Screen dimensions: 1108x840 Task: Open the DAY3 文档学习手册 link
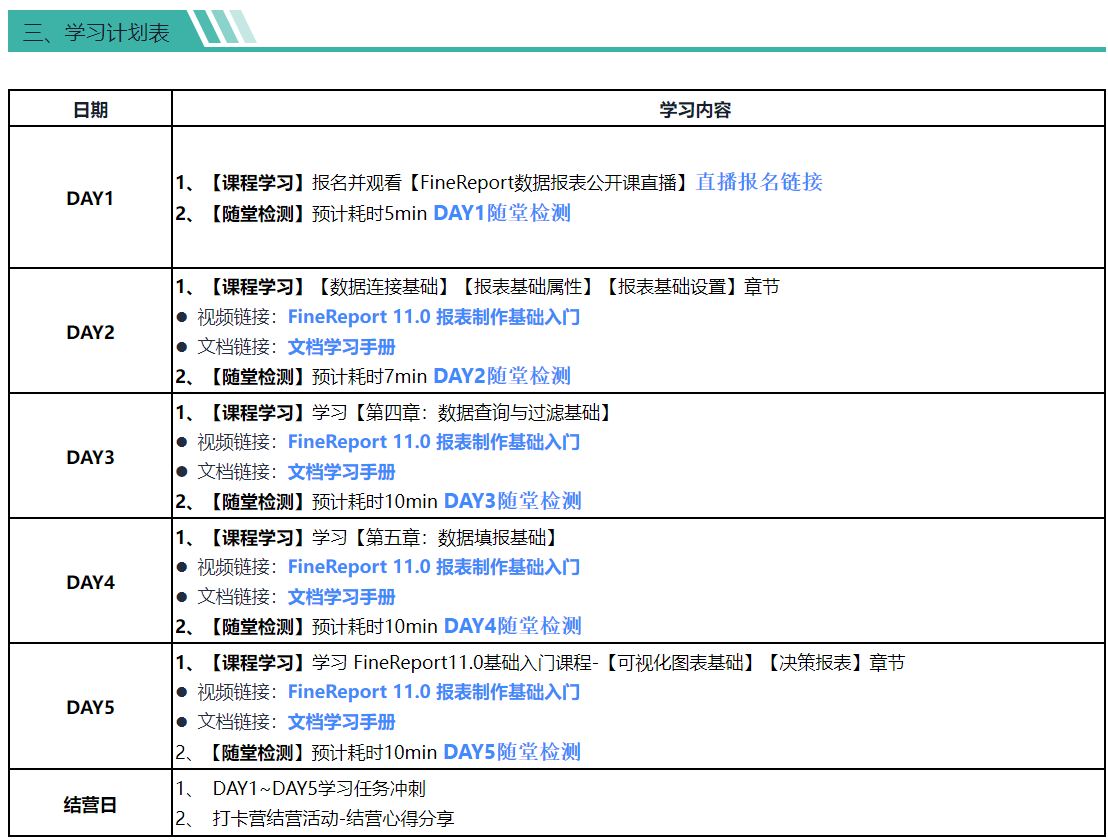click(341, 472)
